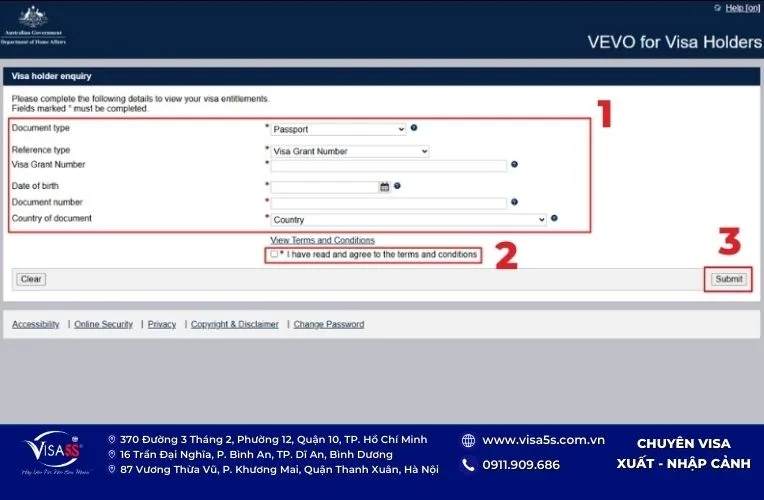Focus the Date of birth input field
The height and width of the screenshot is (500, 764).
(325, 187)
